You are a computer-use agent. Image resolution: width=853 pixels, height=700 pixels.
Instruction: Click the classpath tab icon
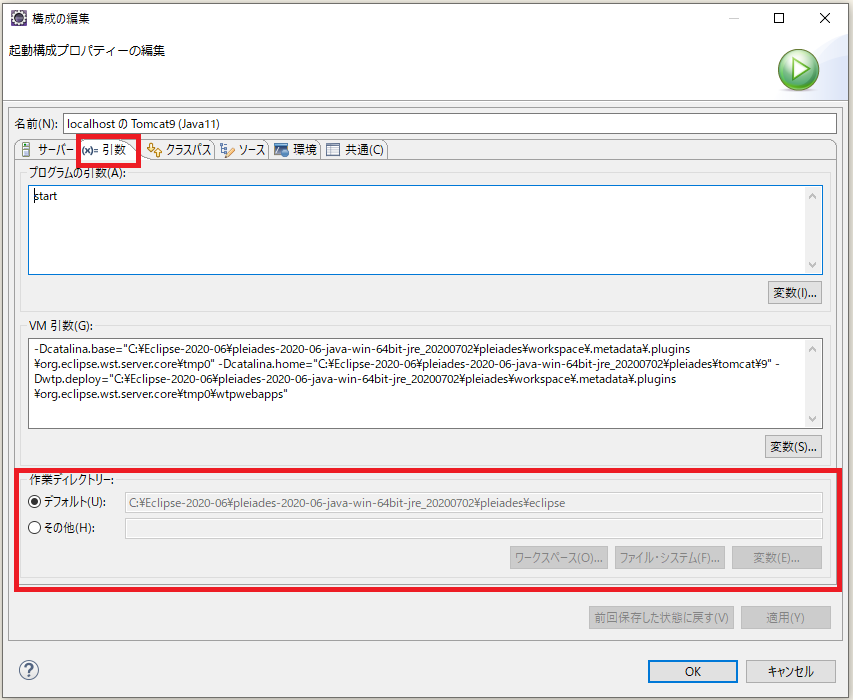pyautogui.click(x=154, y=150)
